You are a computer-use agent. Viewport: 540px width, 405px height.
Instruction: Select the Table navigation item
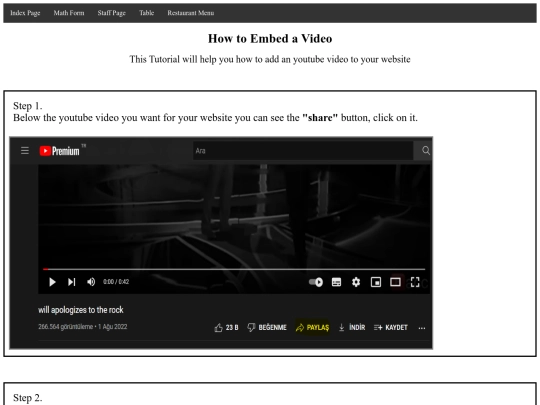146,13
